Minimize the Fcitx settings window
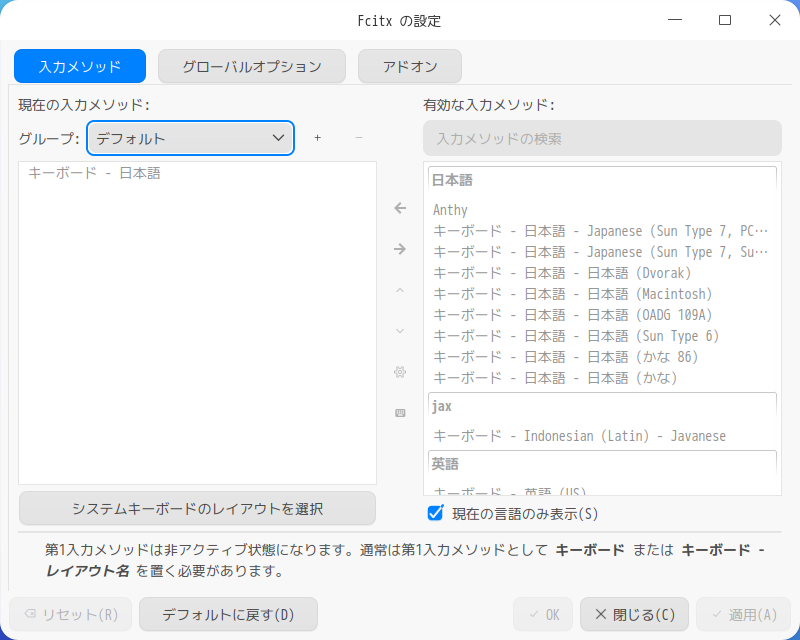Viewport: 800px width, 640px height. (x=675, y=20)
